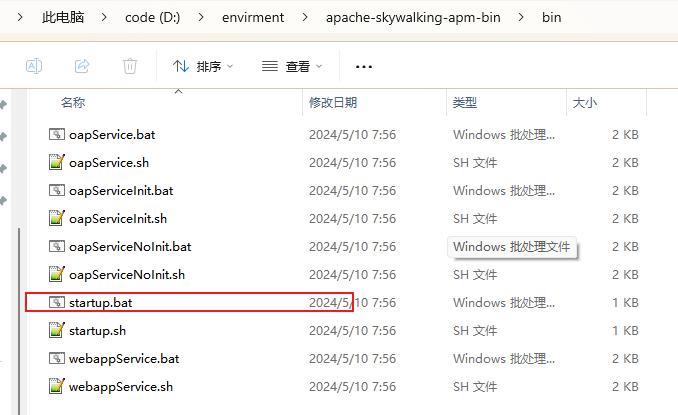Screen dimensions: 678x415
Task: Select the file name oapServiceInit.sh
Action: [118, 219]
